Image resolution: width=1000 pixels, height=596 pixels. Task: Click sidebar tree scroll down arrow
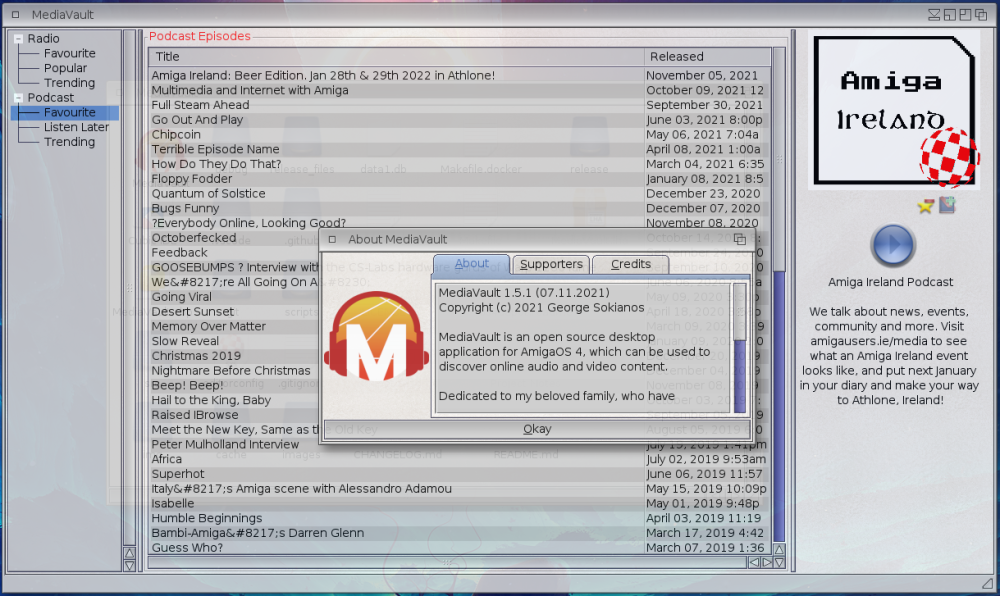[129, 565]
